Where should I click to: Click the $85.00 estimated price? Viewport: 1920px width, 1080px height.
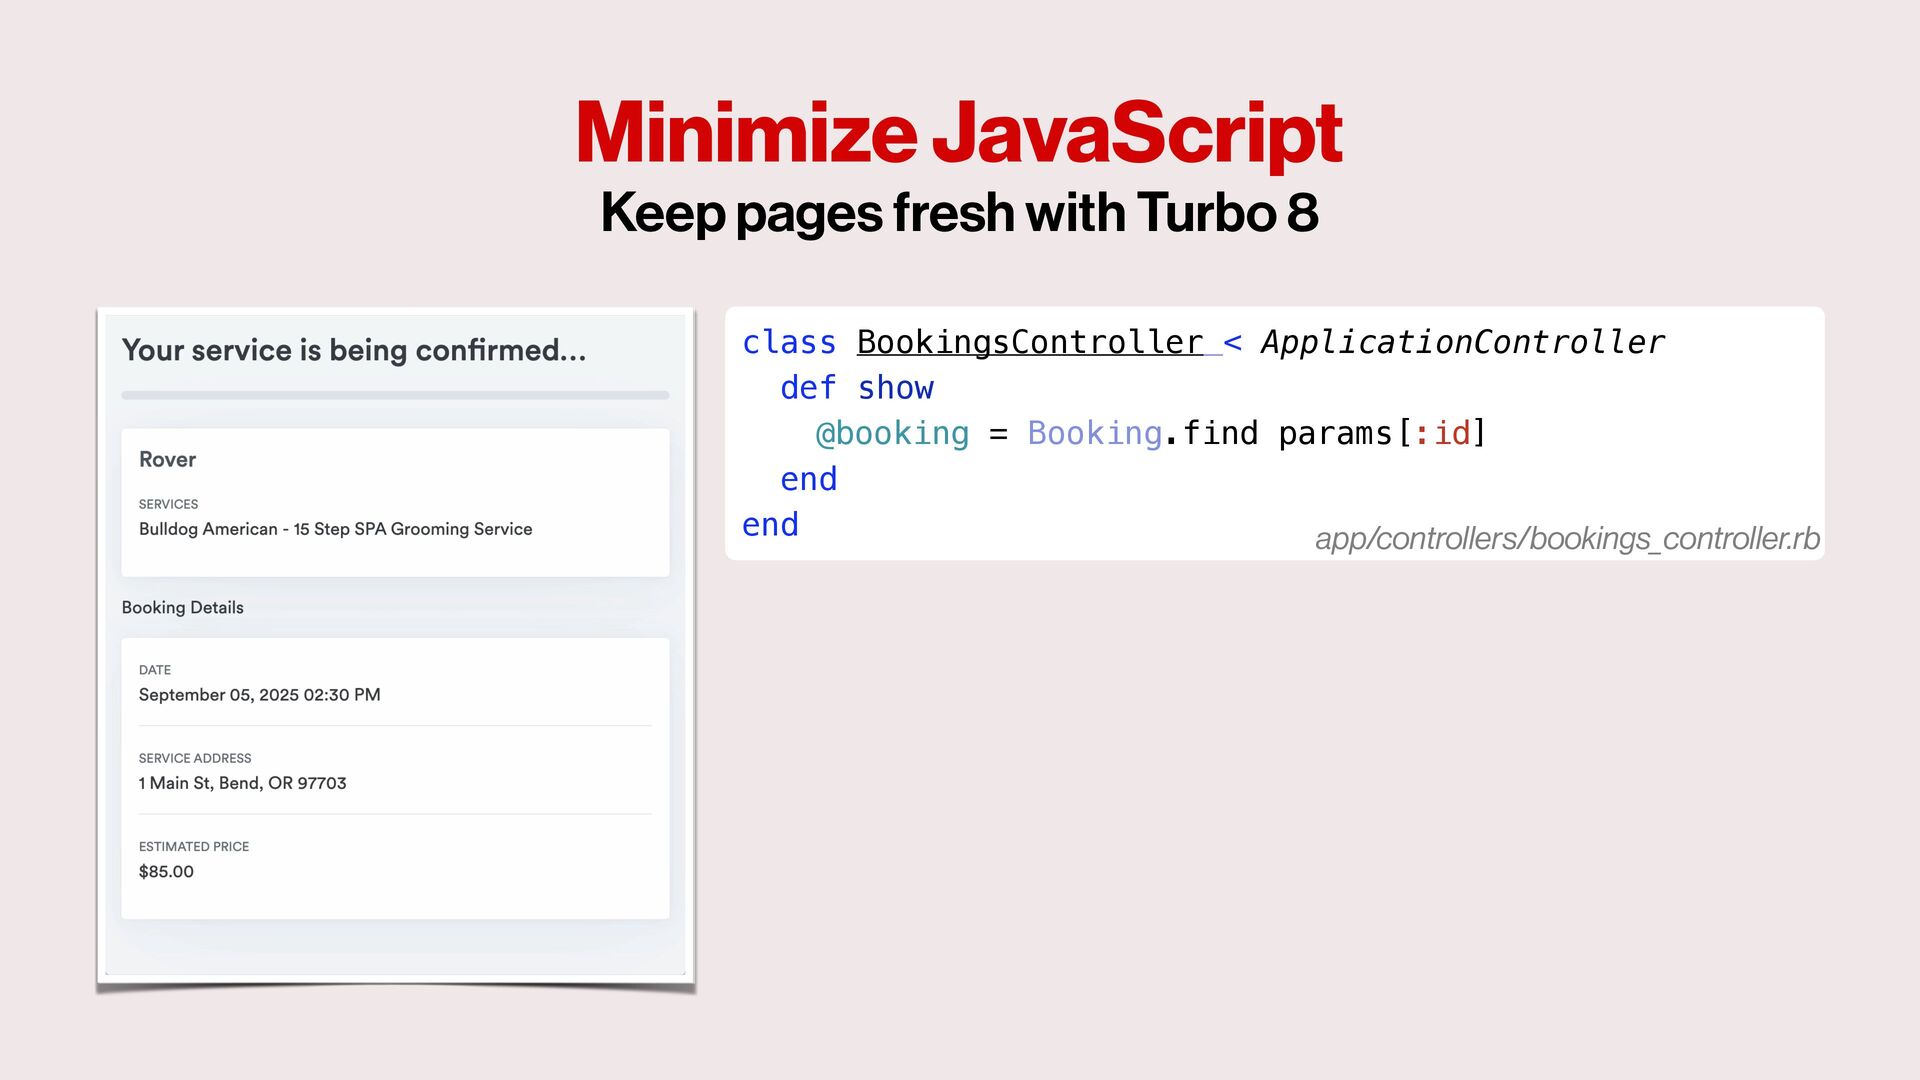[166, 871]
